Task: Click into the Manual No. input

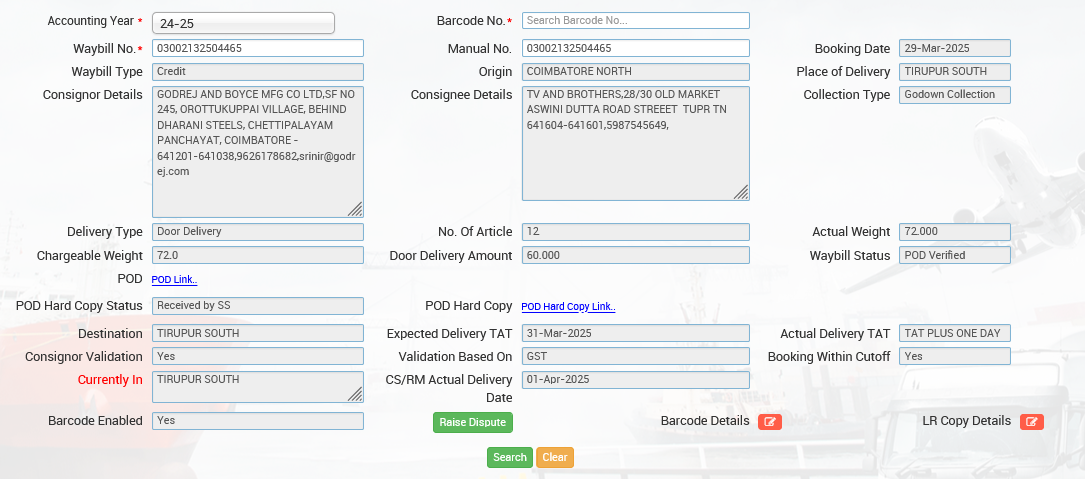Action: point(635,48)
